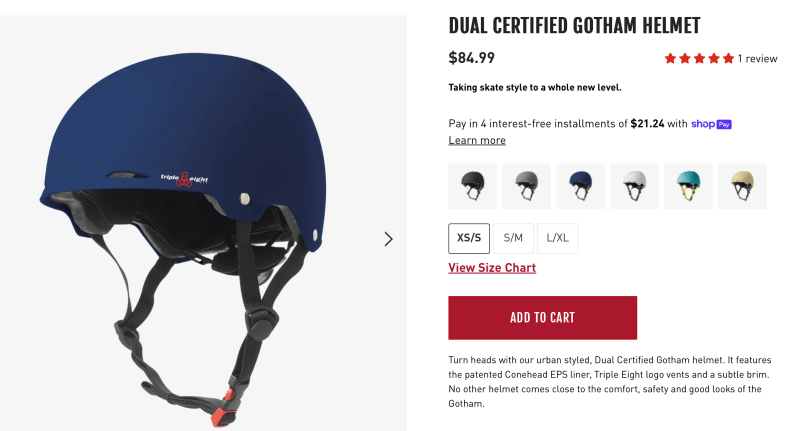Viewport: 798px width, 431px height.
Task: Add the Gotham helmet to cart
Action: click(543, 318)
